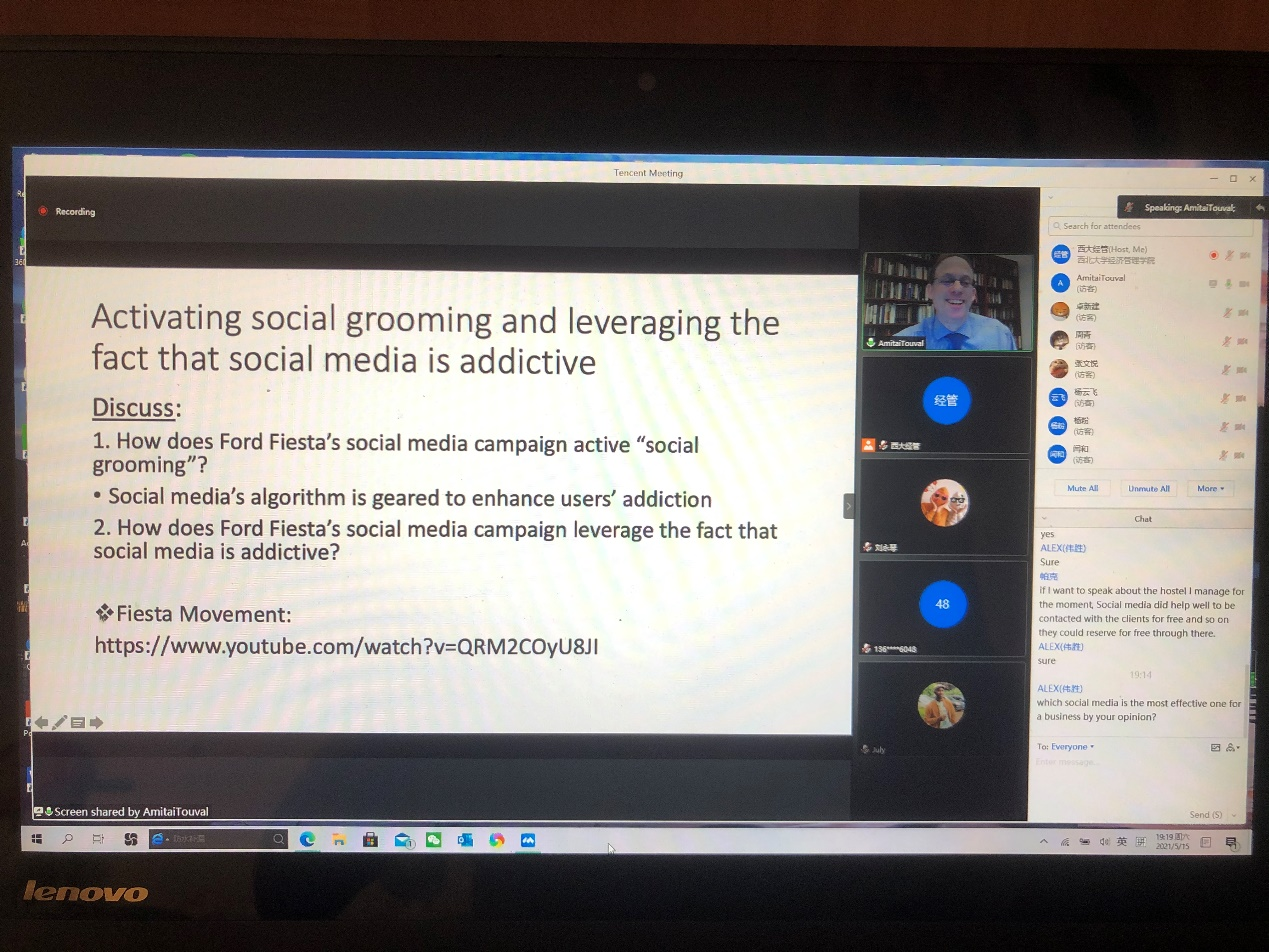
Task: Click the previous slide arrow icon
Action: pos(42,722)
